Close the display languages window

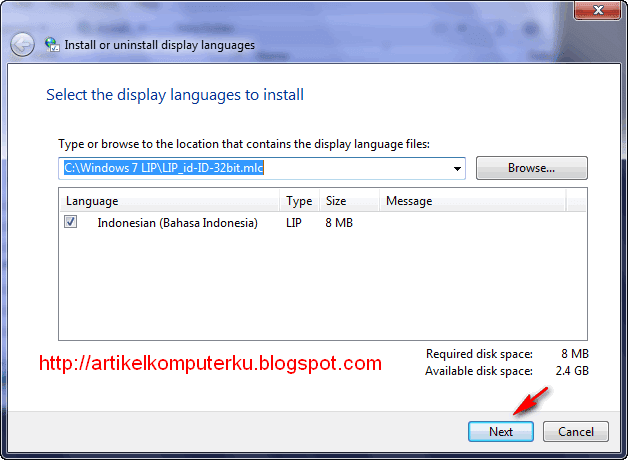point(598,10)
